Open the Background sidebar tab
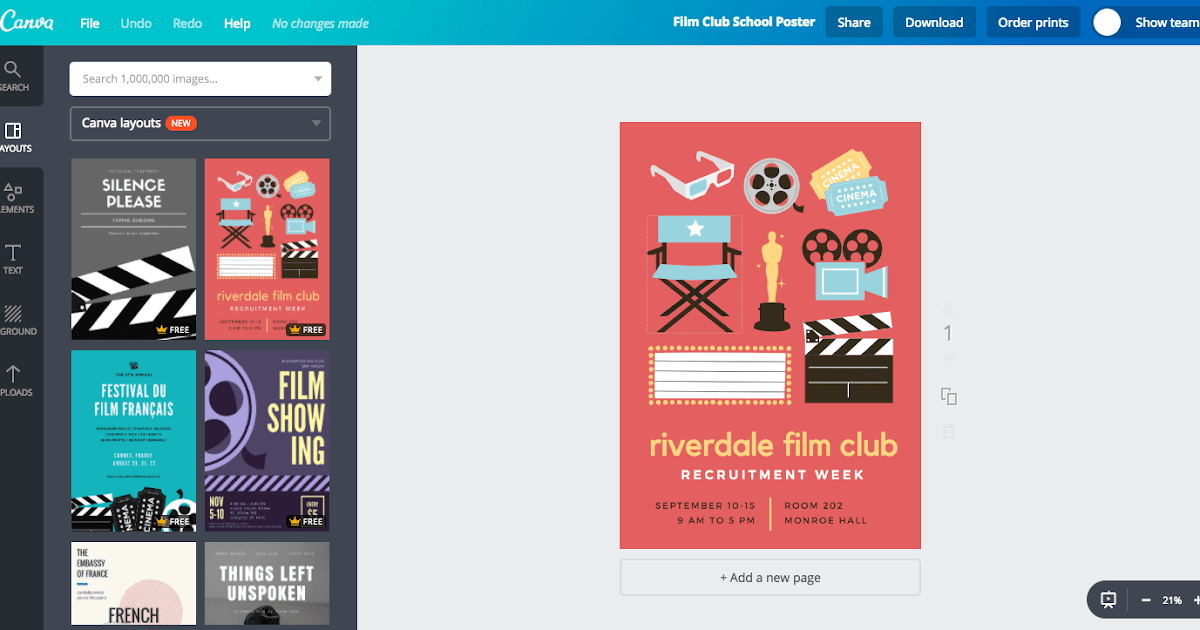Viewport: 1200px width, 630px height. (17, 320)
